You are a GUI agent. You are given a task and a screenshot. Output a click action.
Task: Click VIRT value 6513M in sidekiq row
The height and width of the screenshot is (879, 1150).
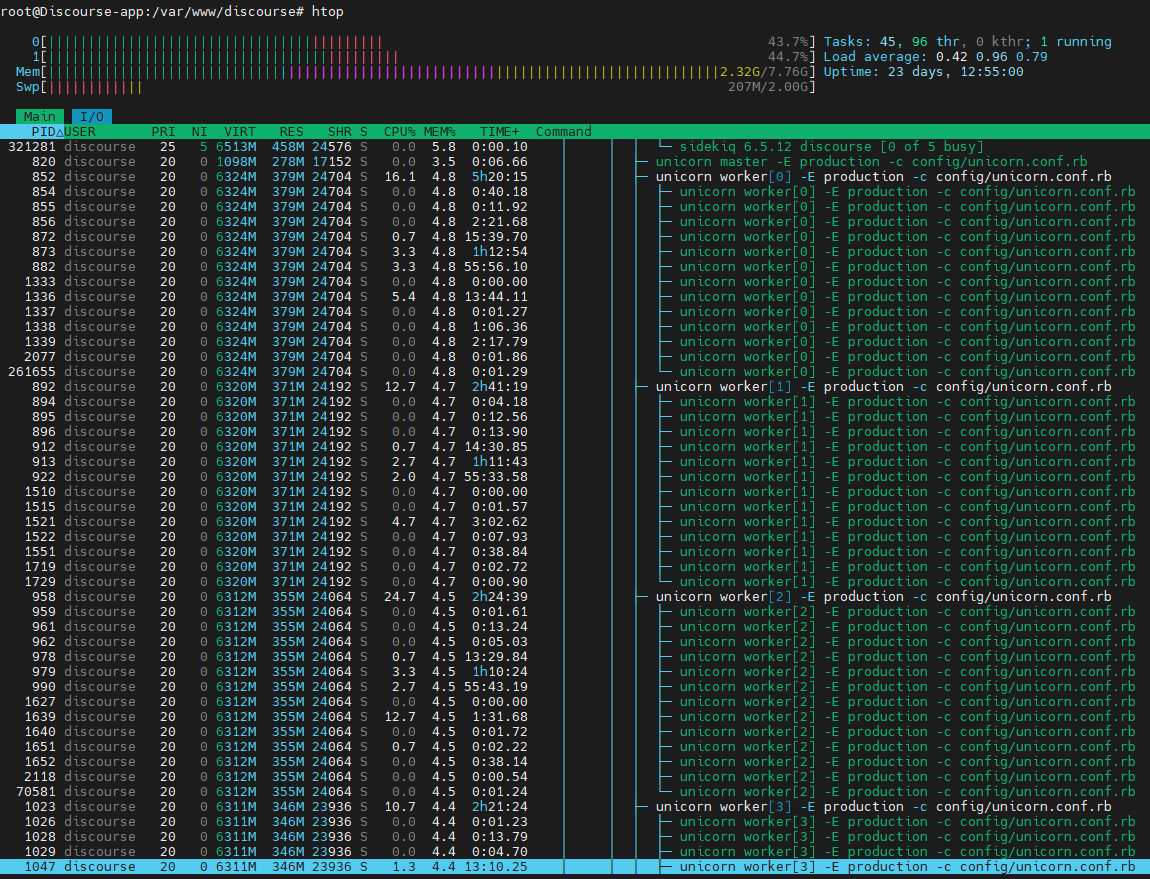click(236, 147)
